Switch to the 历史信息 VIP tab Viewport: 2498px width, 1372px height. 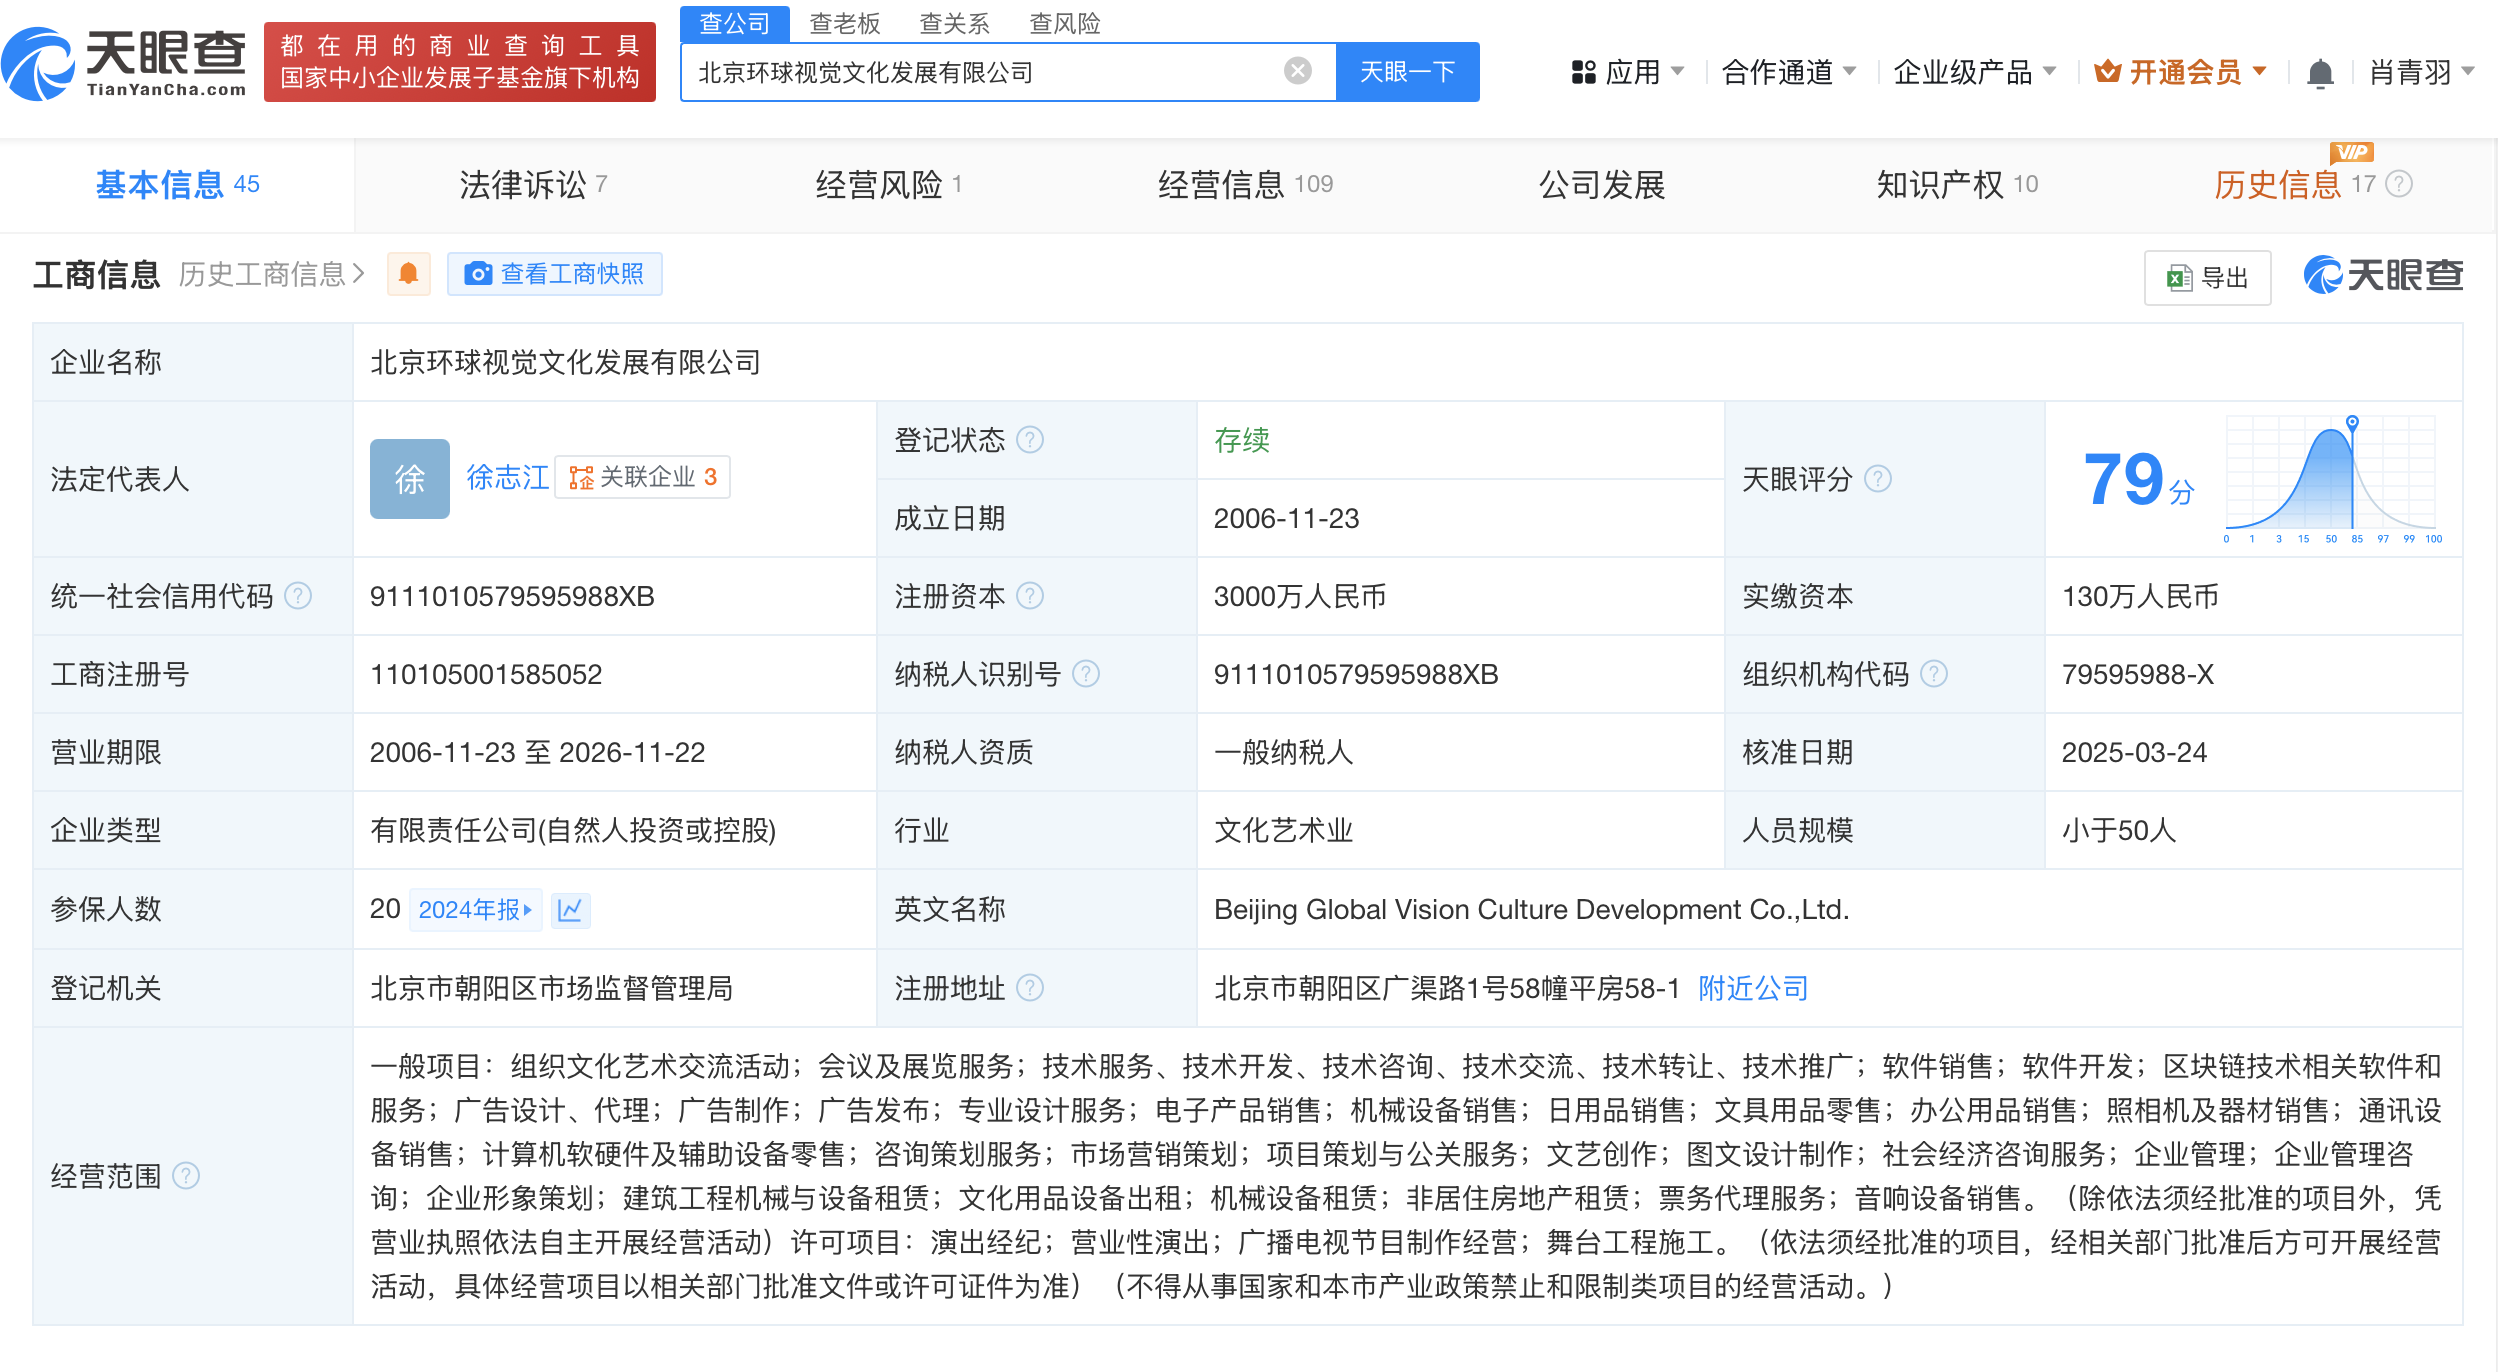(2294, 185)
